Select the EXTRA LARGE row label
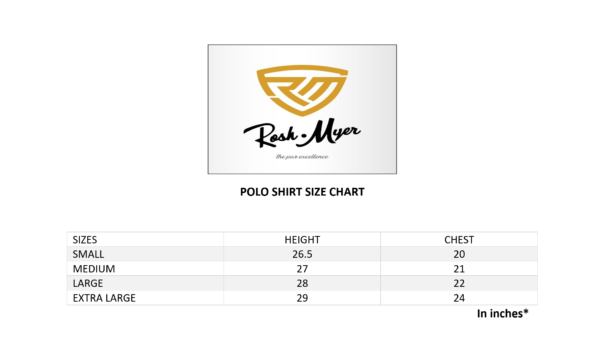Viewport: 600px width, 362px height. tap(104, 298)
